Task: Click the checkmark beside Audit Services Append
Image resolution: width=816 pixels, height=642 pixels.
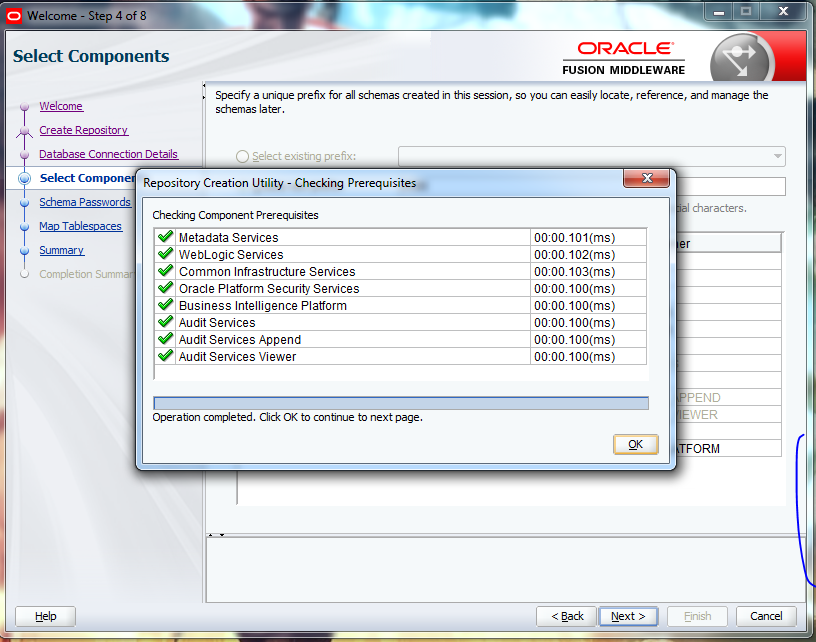Action: pos(165,339)
